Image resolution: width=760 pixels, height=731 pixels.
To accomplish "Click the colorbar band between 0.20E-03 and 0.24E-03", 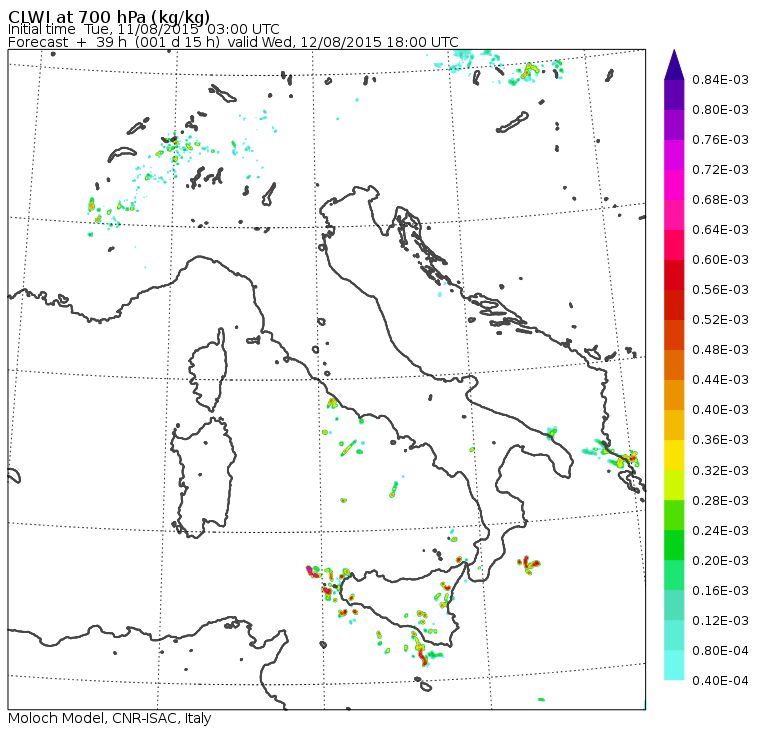I will click(x=674, y=545).
